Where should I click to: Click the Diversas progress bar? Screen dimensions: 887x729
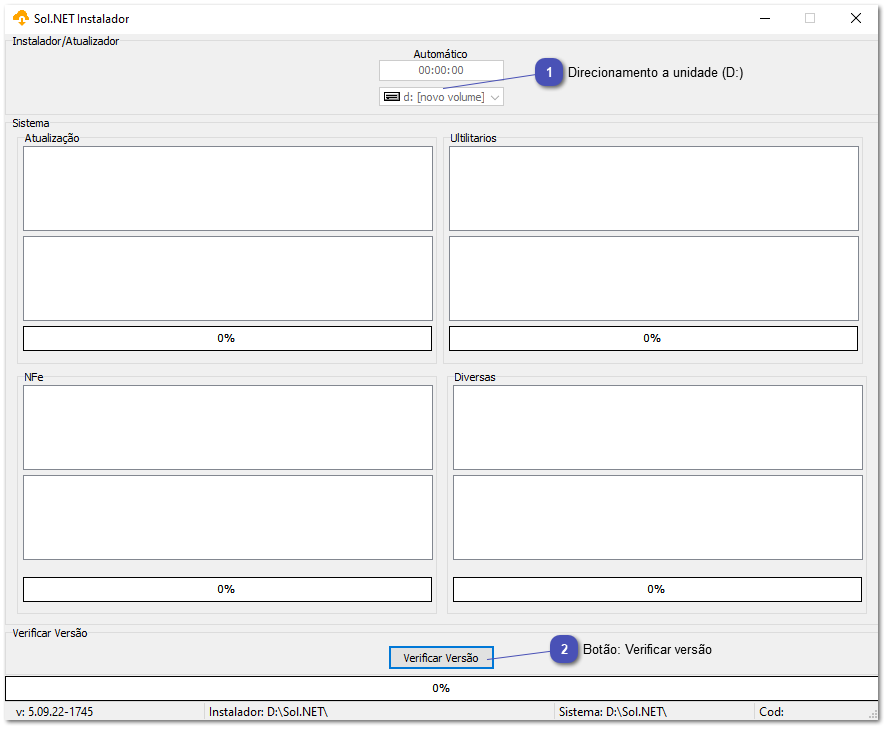click(657, 589)
